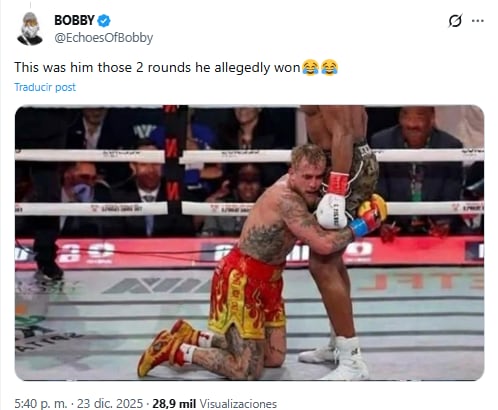Open the attached boxing photo
This screenshot has width=498, height=410.
click(x=249, y=243)
